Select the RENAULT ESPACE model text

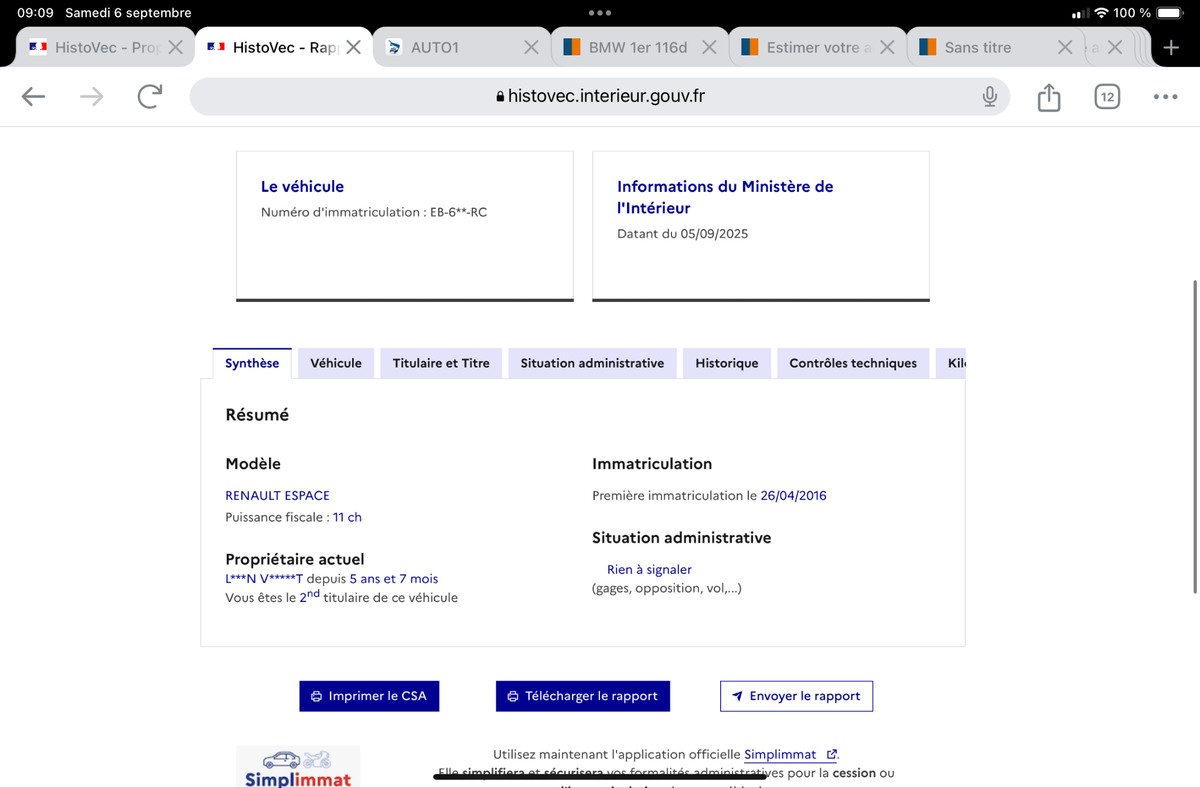pyautogui.click(x=277, y=495)
